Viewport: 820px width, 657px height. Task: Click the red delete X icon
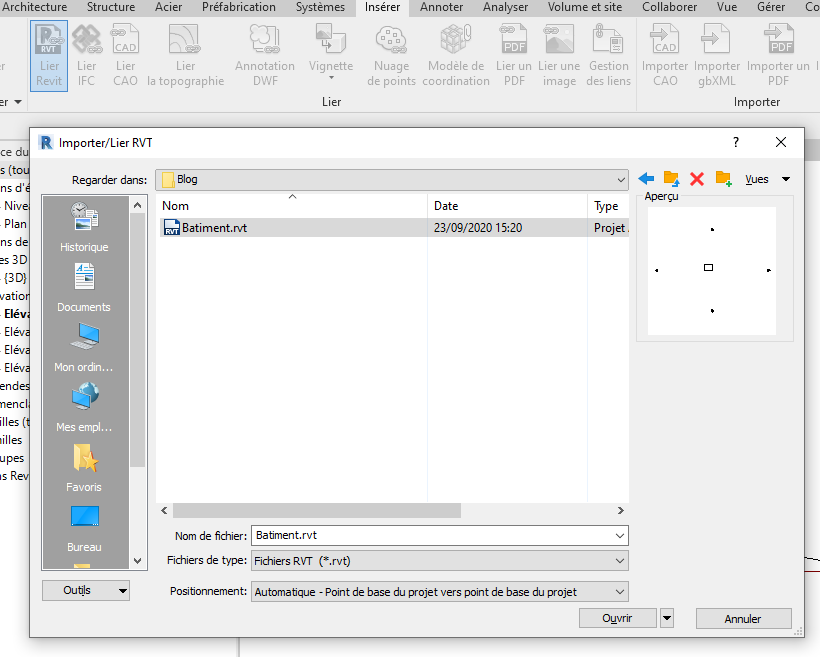(697, 179)
